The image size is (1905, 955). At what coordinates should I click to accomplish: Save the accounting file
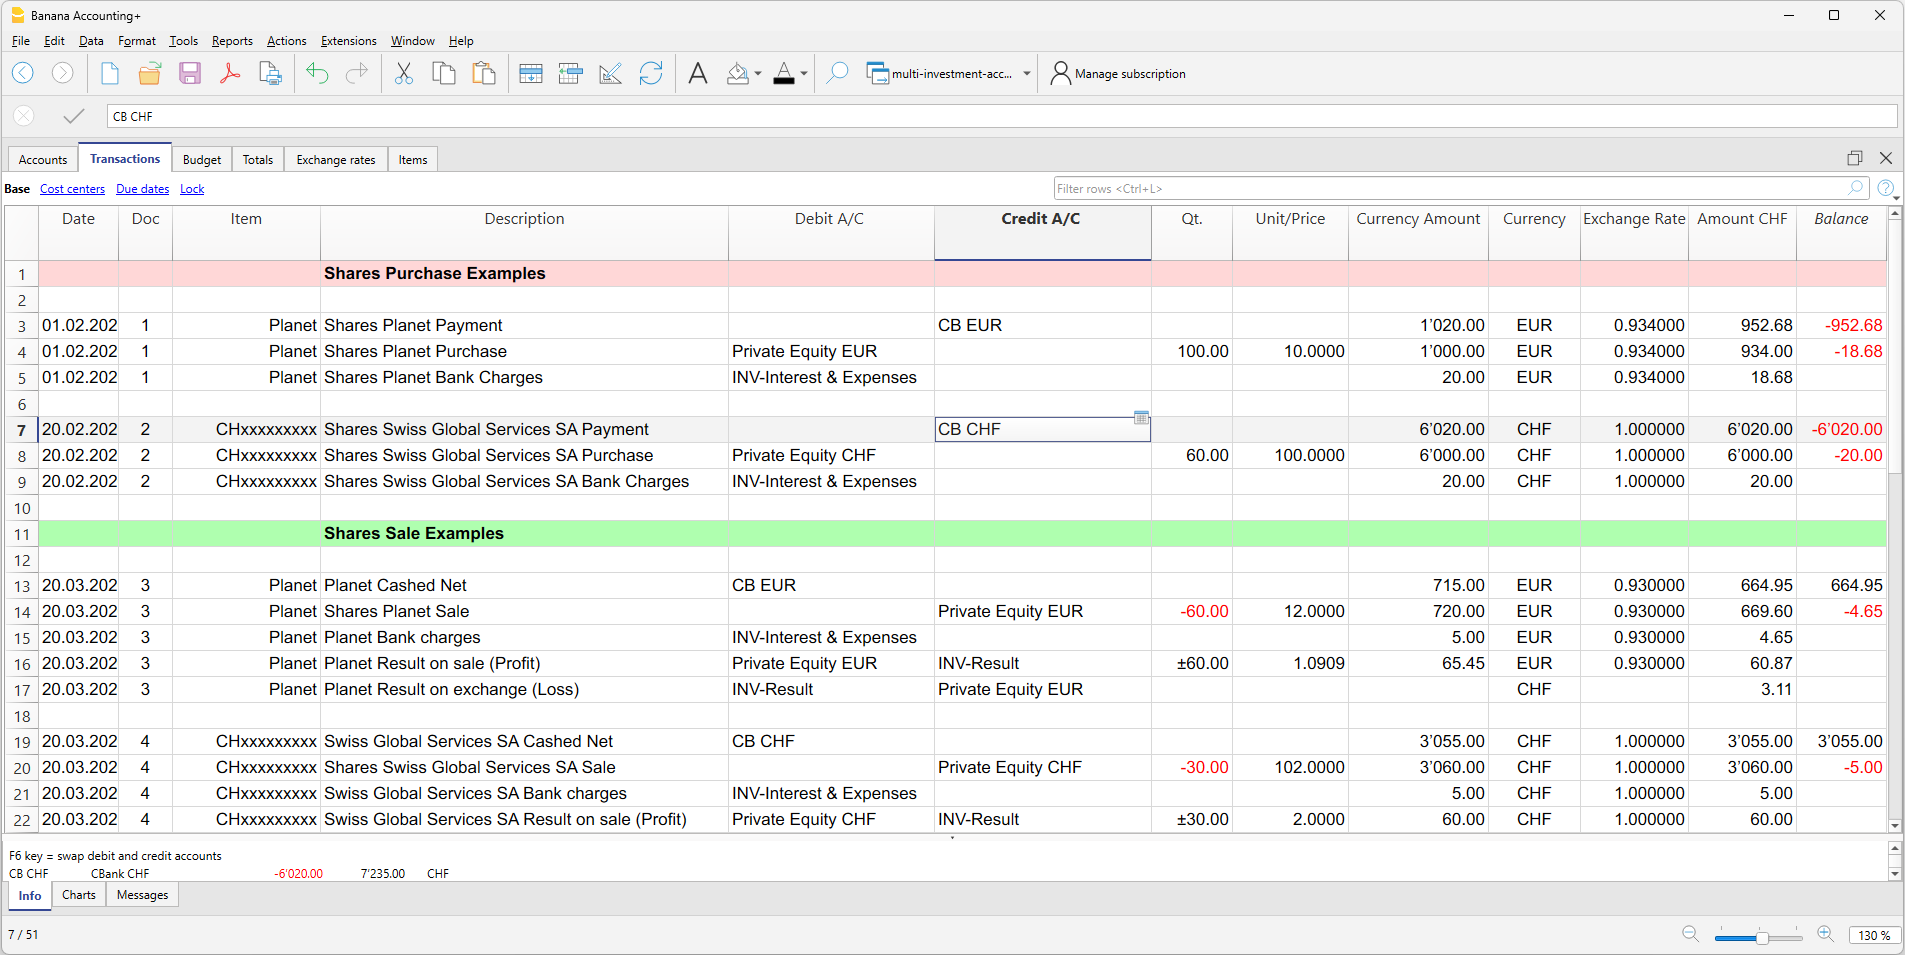190,73
